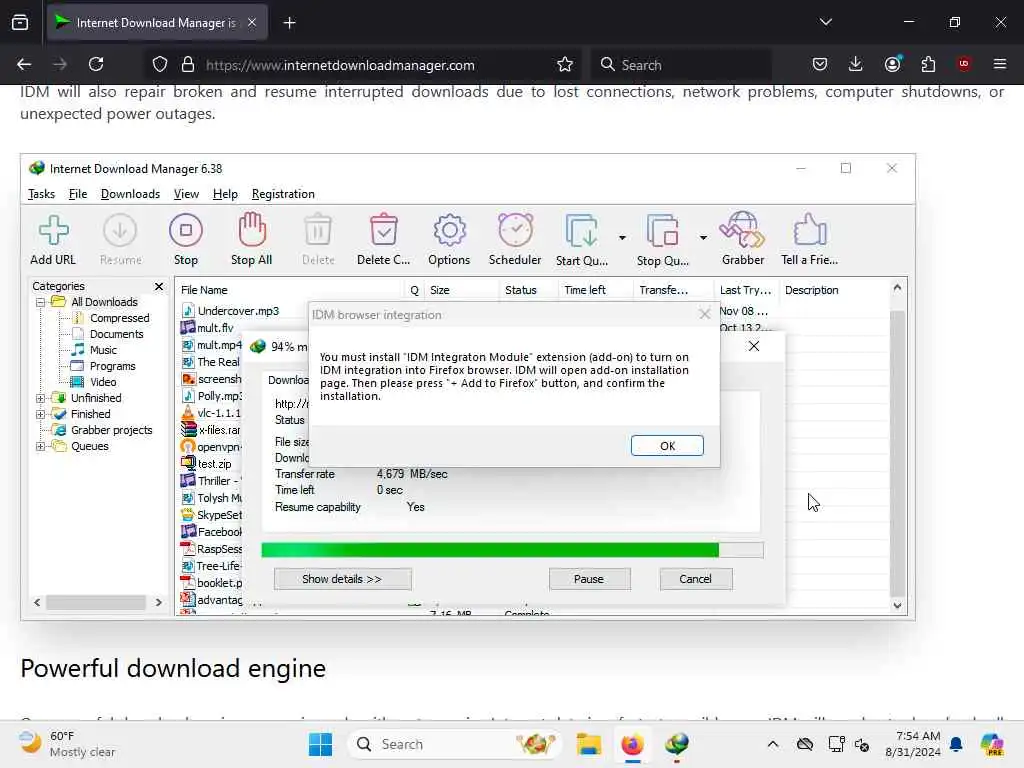The height and width of the screenshot is (768, 1024).
Task: Open the Downloads menu in IDM
Action: [x=130, y=194]
